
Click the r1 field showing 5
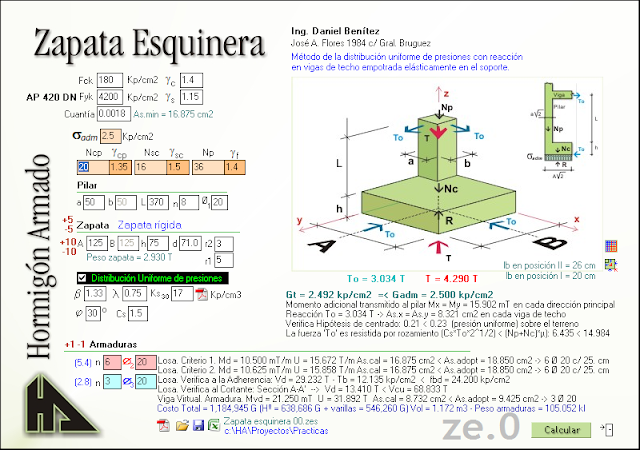pos(224,260)
